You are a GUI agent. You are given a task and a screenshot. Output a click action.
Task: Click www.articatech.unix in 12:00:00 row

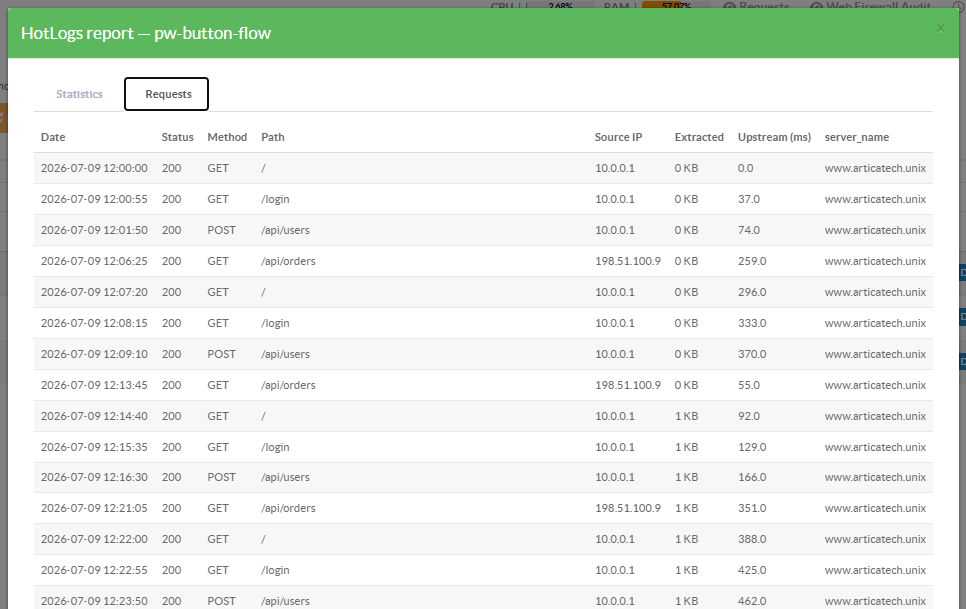(875, 168)
